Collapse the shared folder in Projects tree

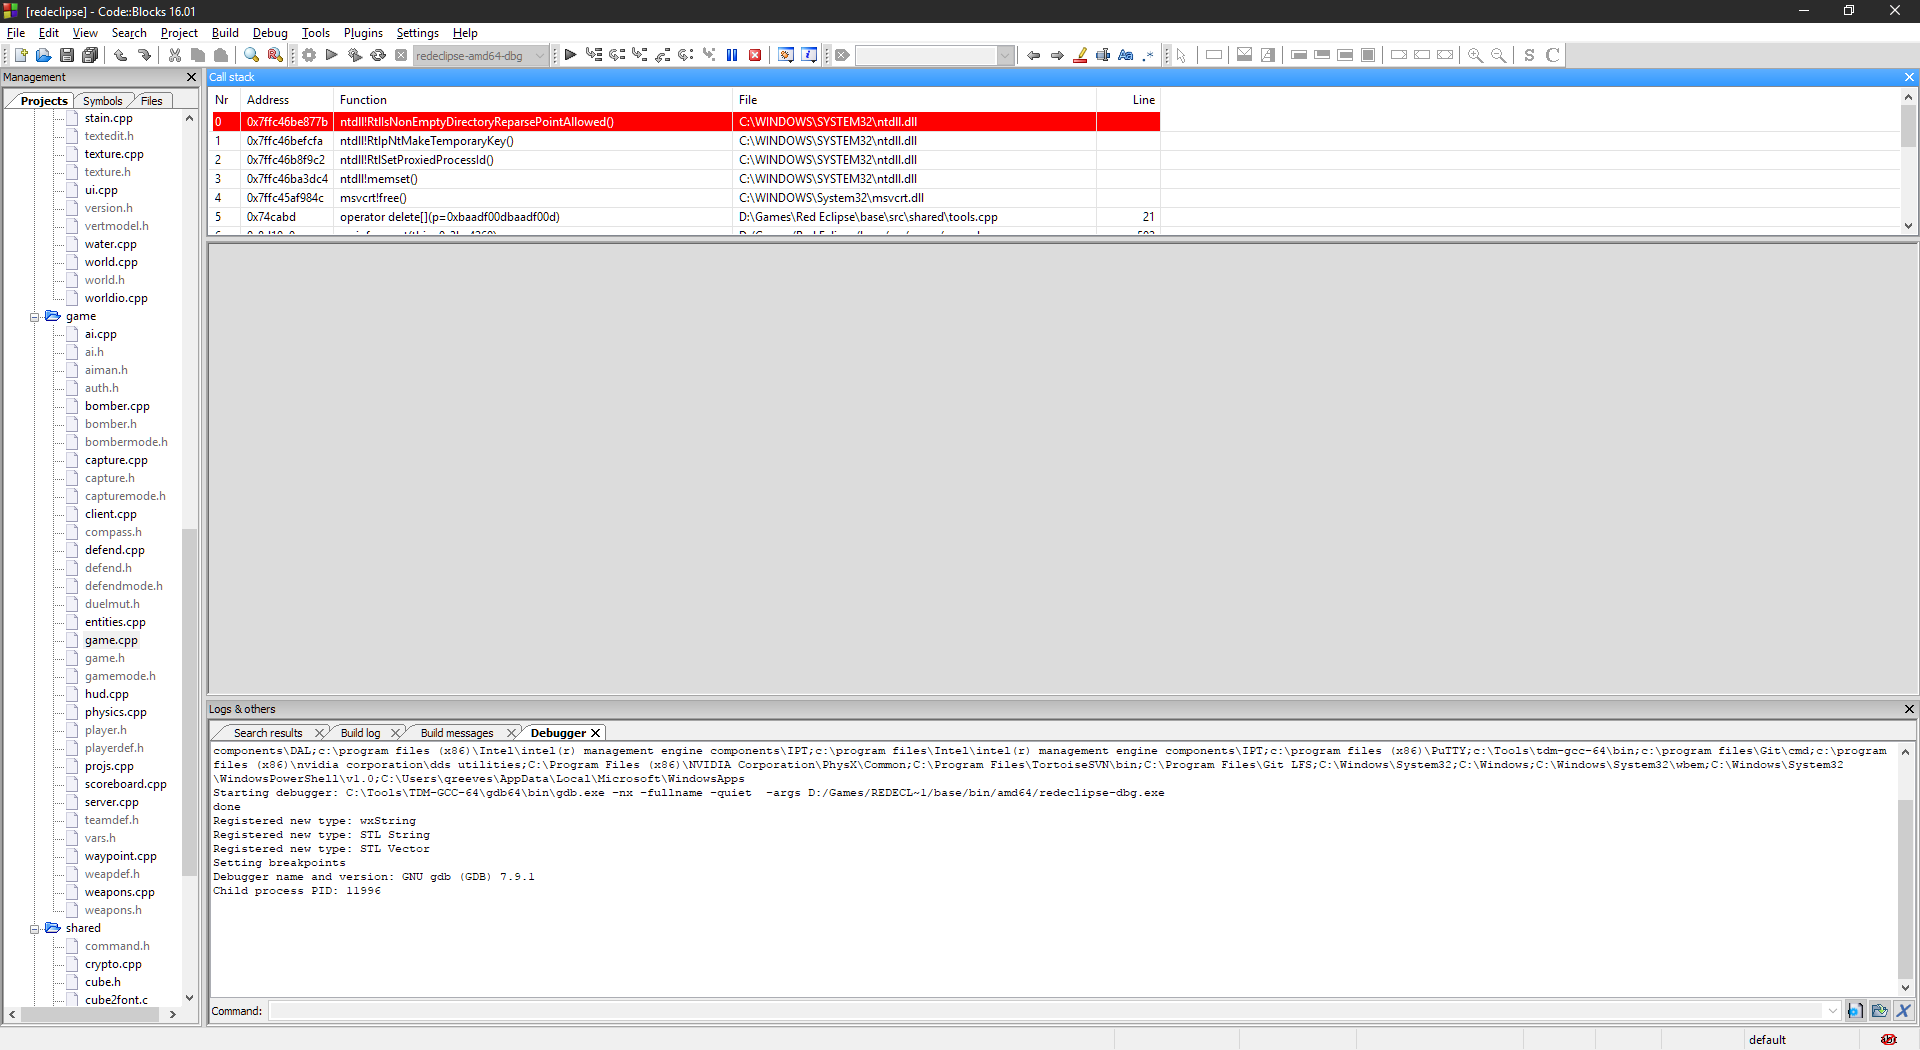tap(34, 928)
